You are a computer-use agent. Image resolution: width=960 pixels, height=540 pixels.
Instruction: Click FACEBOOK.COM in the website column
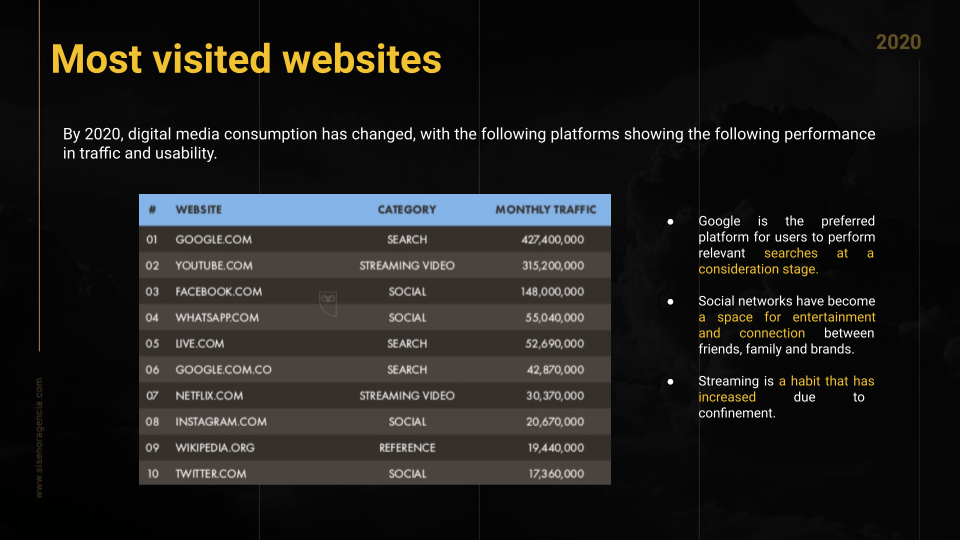coord(218,292)
